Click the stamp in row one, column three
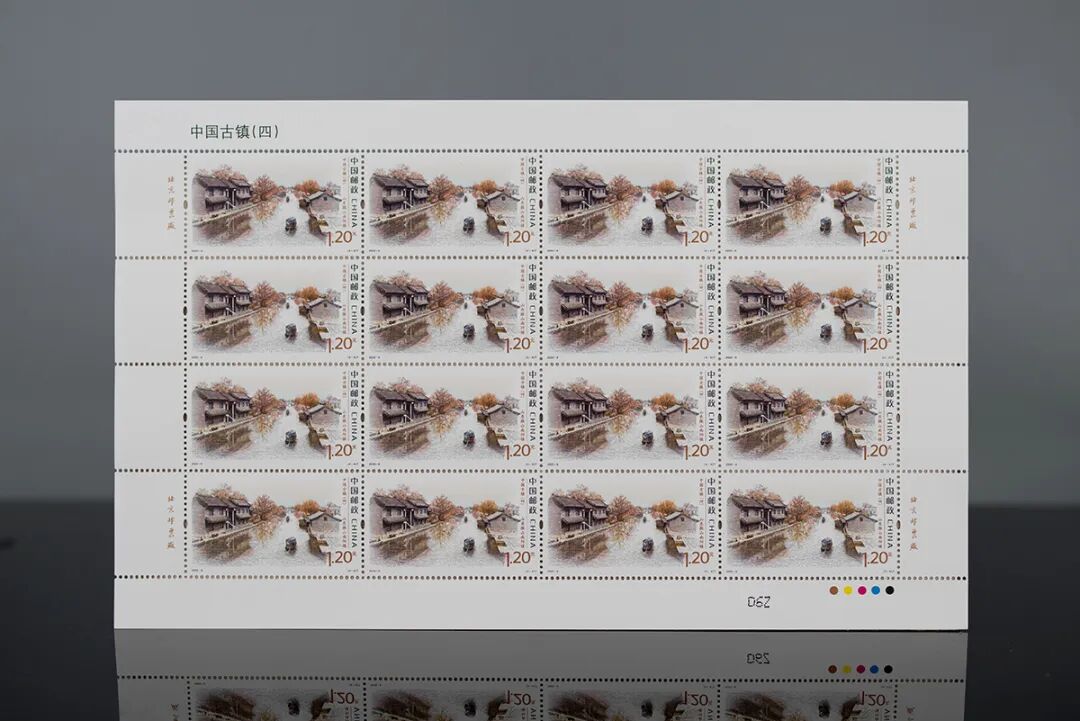The width and height of the screenshot is (1080, 721). coord(632,203)
